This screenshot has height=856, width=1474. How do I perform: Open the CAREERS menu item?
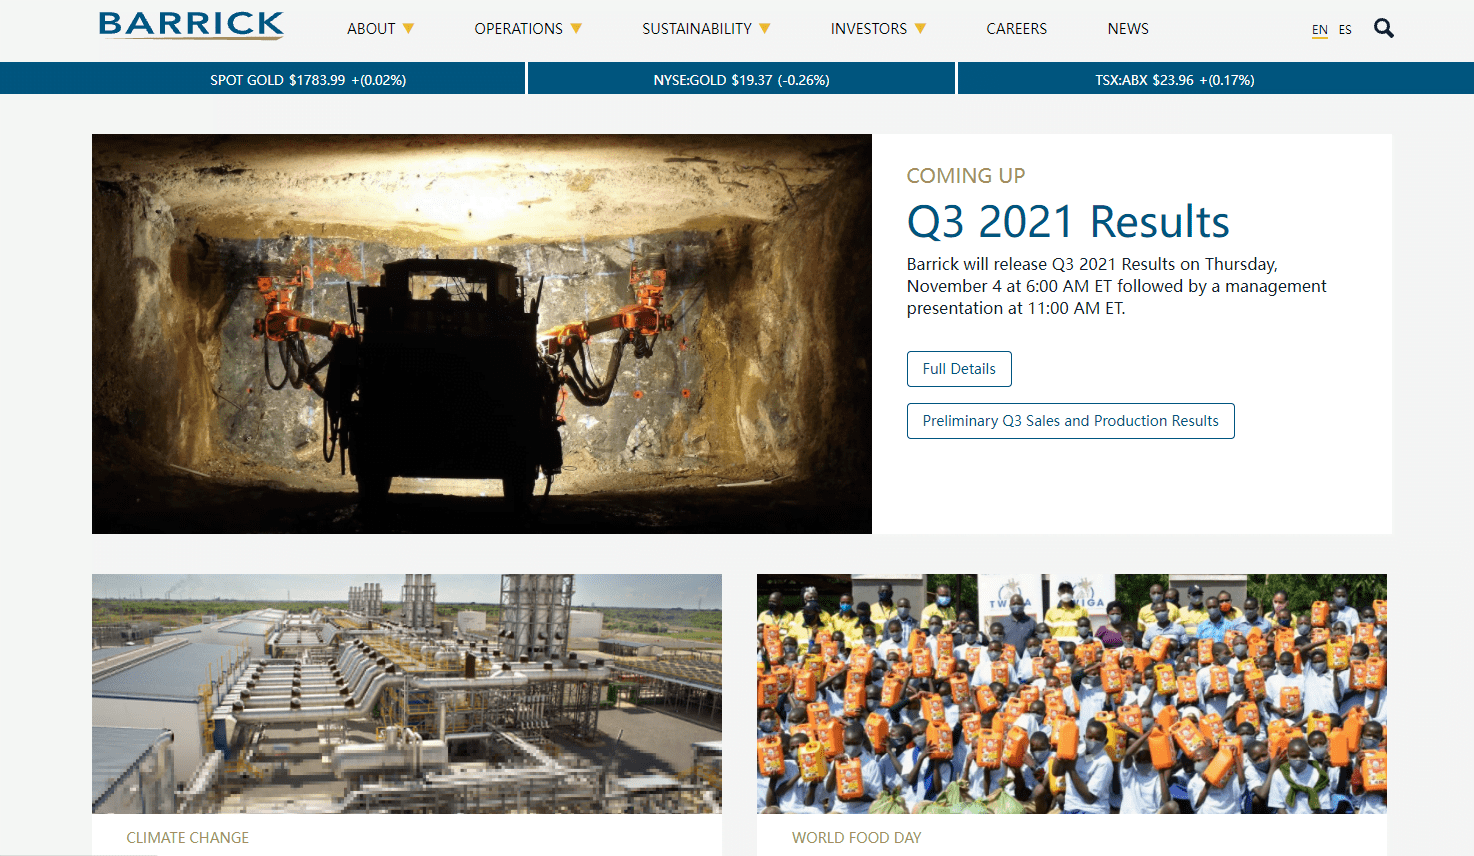coord(1016,28)
